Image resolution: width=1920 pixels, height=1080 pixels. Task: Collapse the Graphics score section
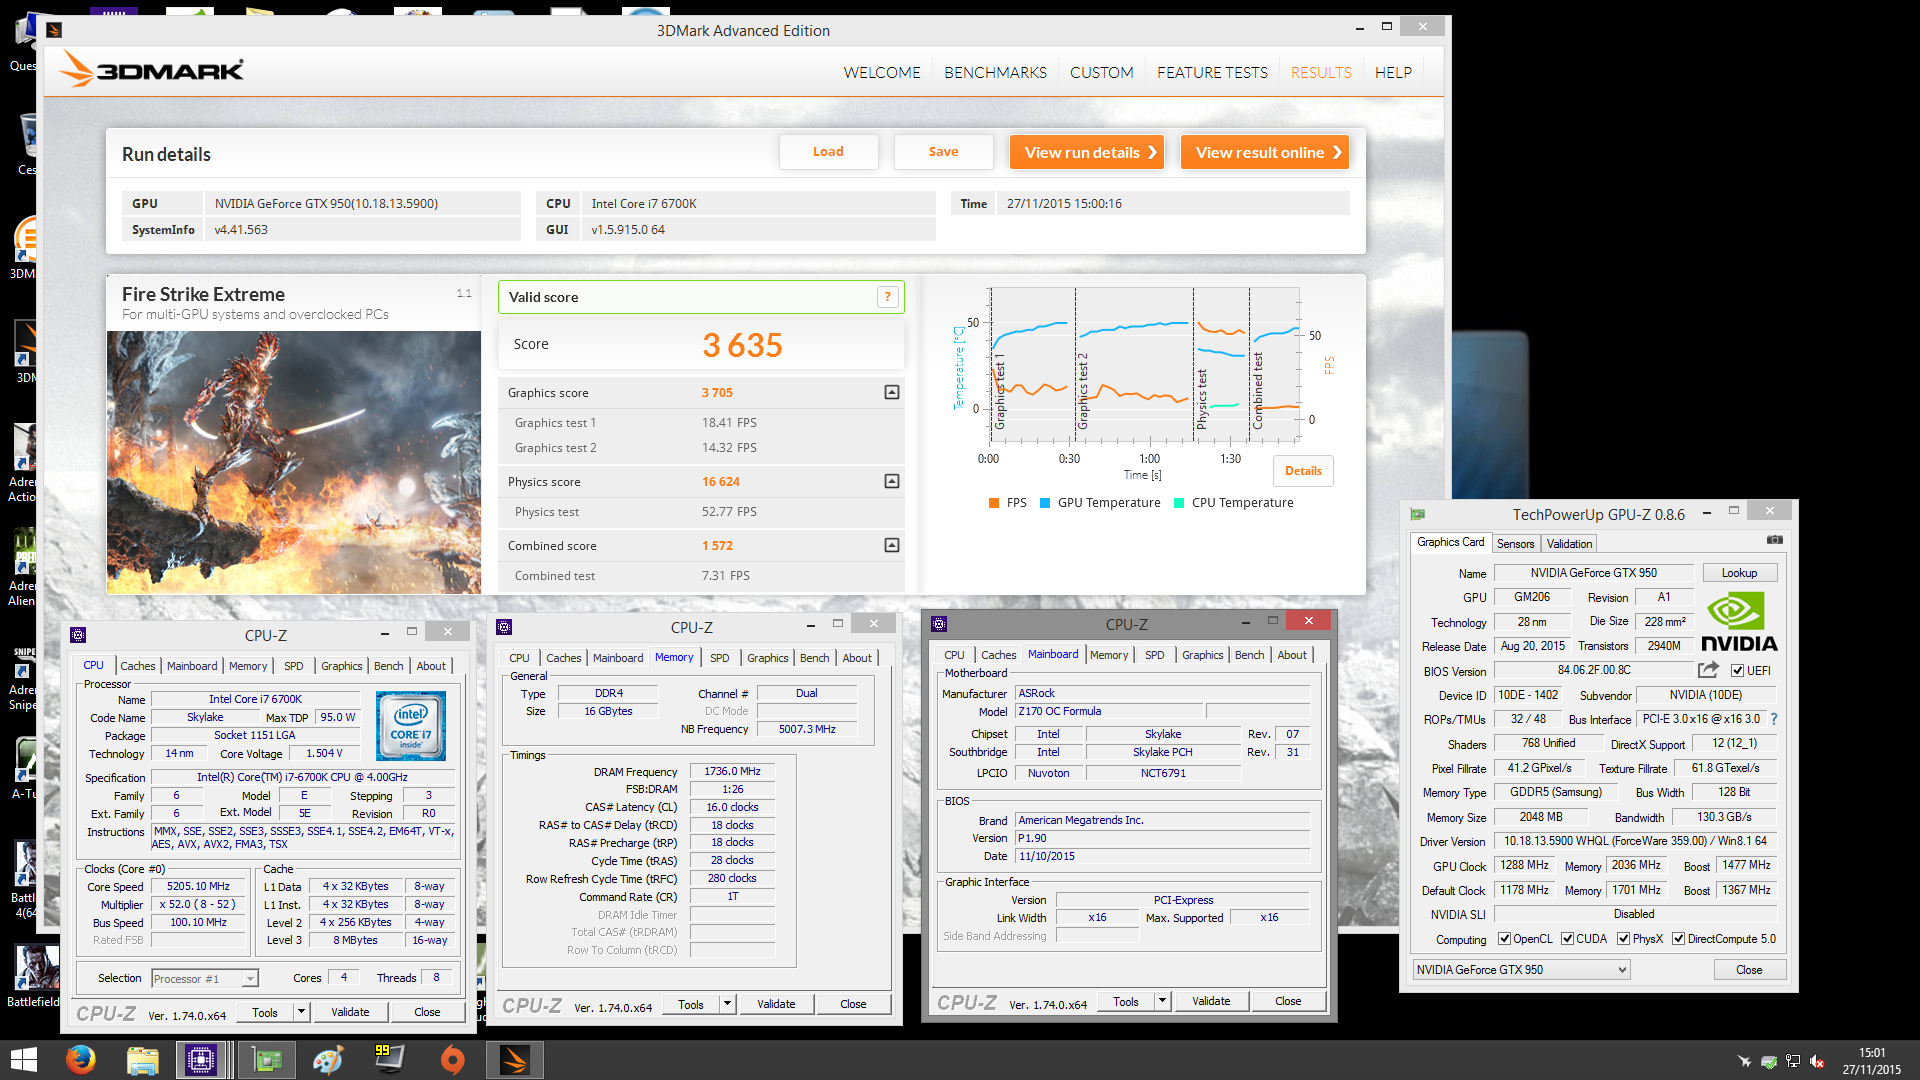pos(892,393)
